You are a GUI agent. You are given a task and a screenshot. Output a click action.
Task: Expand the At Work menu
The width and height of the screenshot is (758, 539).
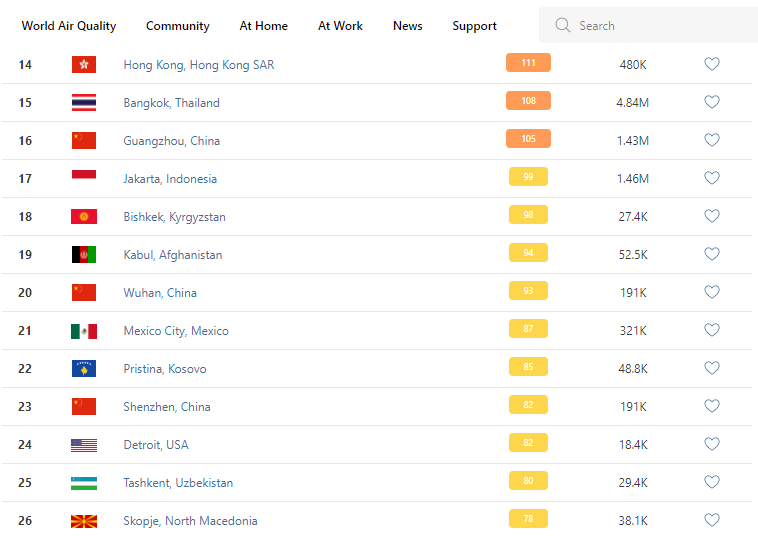point(340,26)
